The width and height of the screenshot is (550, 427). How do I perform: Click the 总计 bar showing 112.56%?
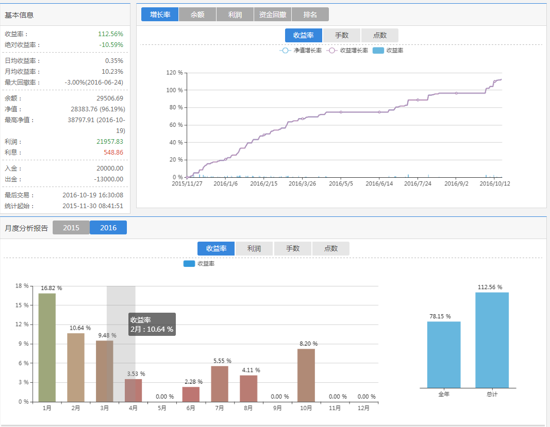tap(492, 340)
